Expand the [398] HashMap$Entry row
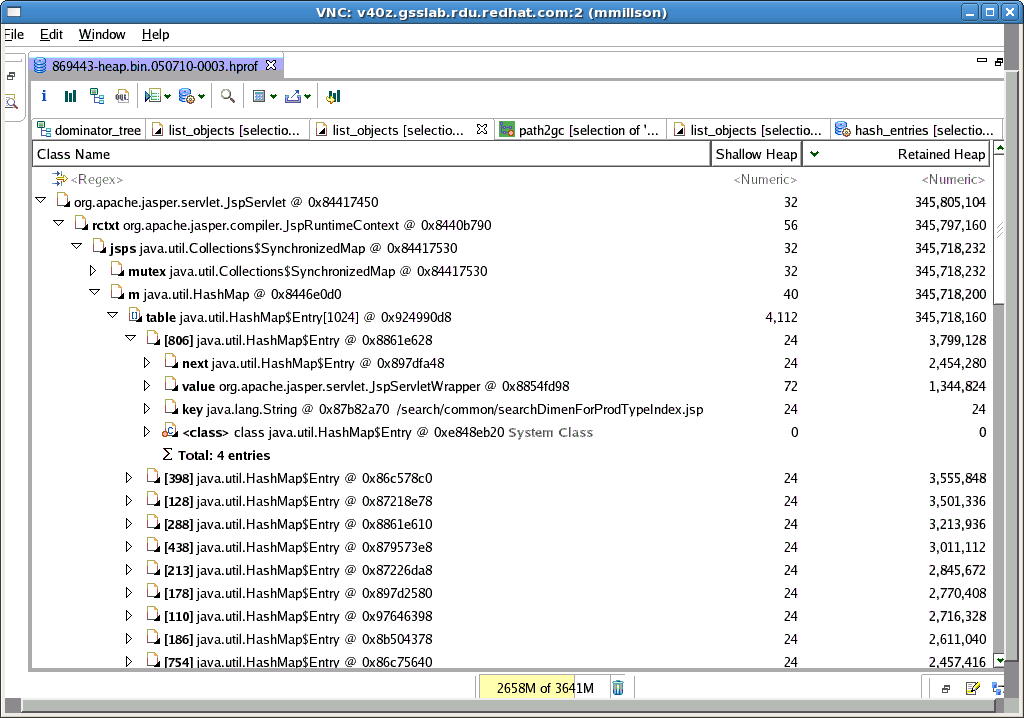 [x=129, y=477]
